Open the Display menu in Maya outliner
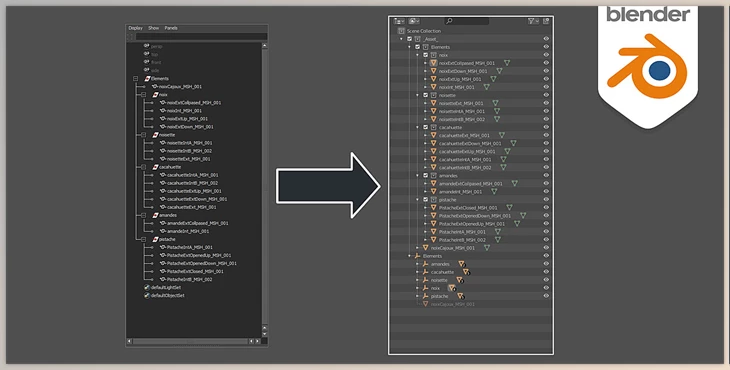 [135, 28]
